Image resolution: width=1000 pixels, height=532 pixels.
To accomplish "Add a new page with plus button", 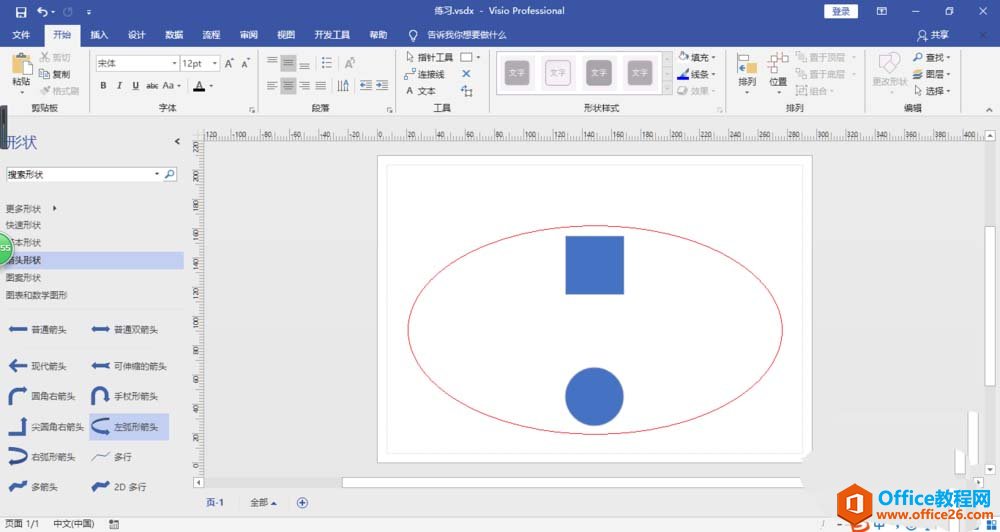I will tap(302, 502).
